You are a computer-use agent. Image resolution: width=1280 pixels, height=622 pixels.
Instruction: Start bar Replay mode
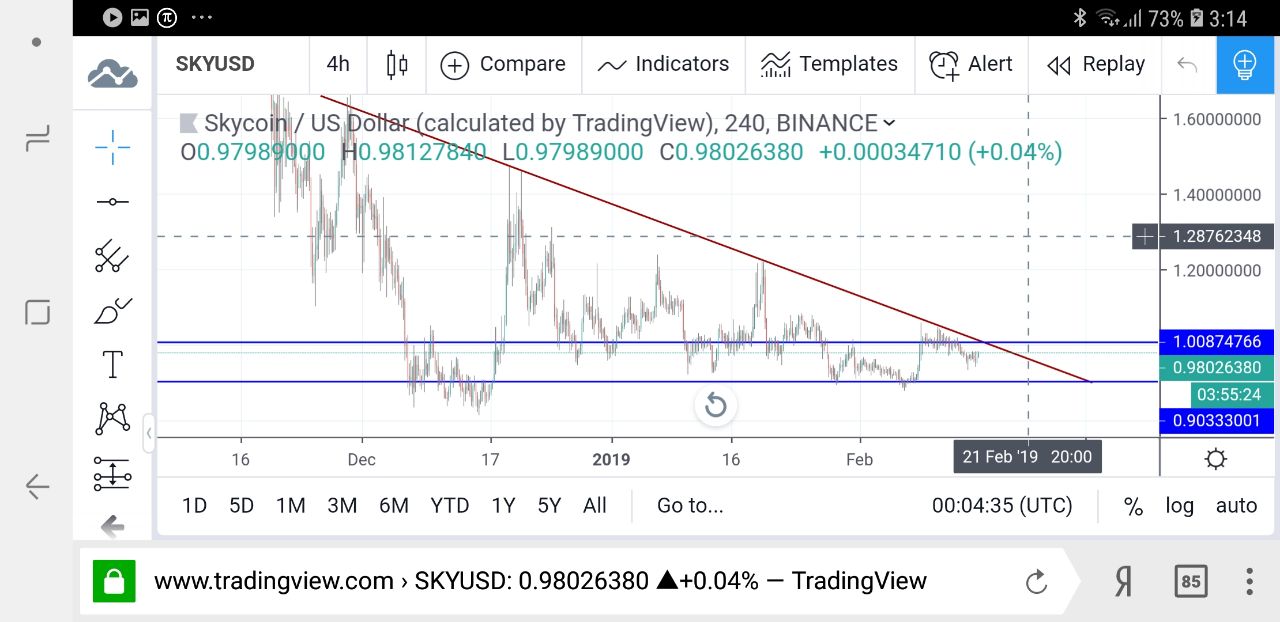(1095, 65)
